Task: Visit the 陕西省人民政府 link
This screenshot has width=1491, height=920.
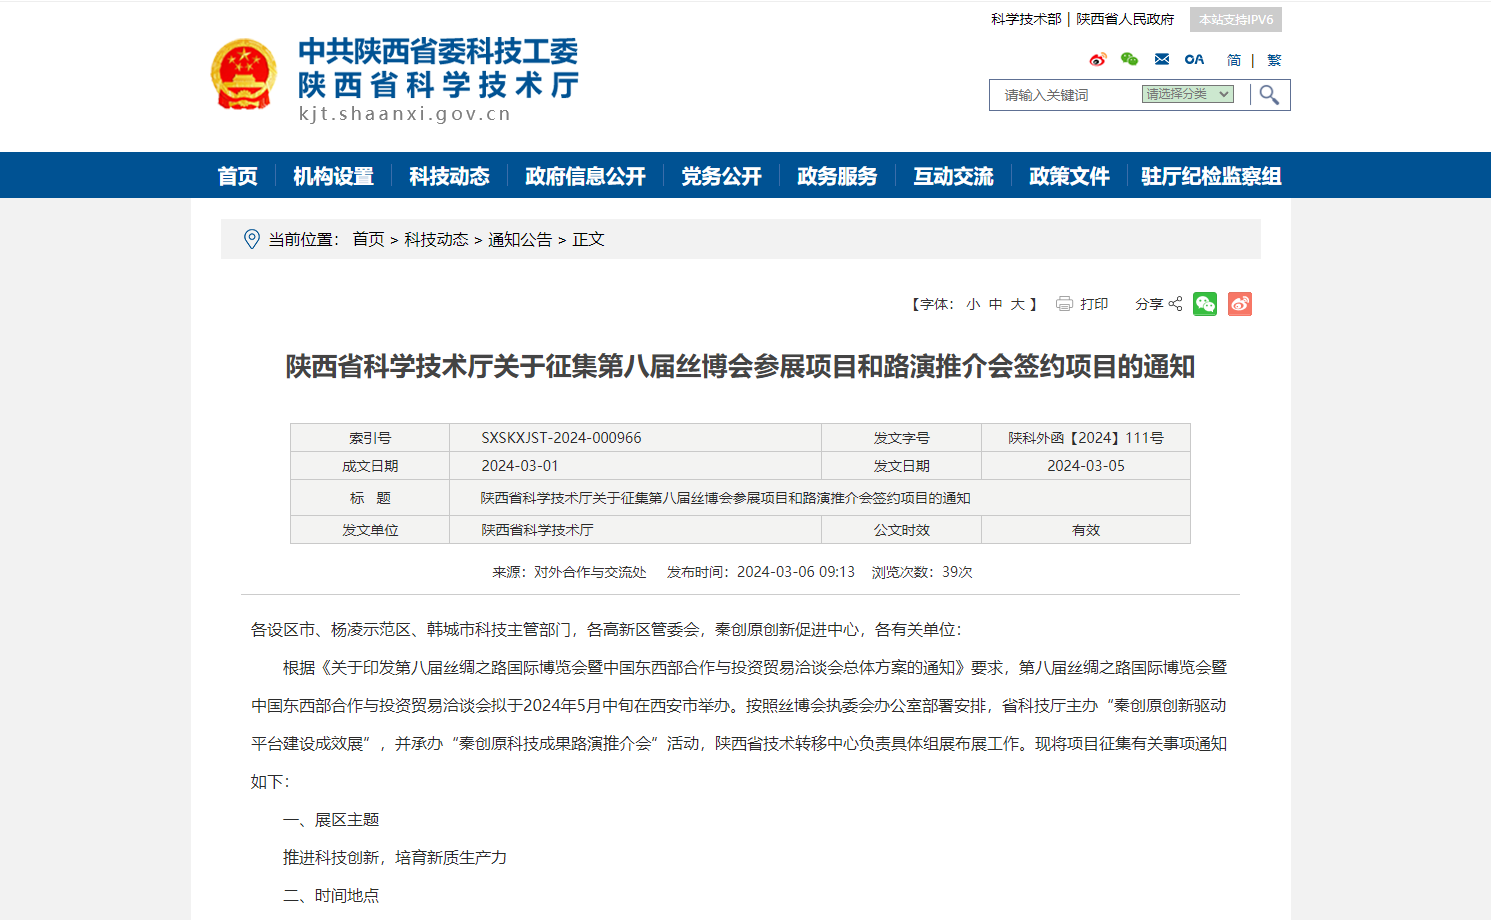Action: 1124,18
